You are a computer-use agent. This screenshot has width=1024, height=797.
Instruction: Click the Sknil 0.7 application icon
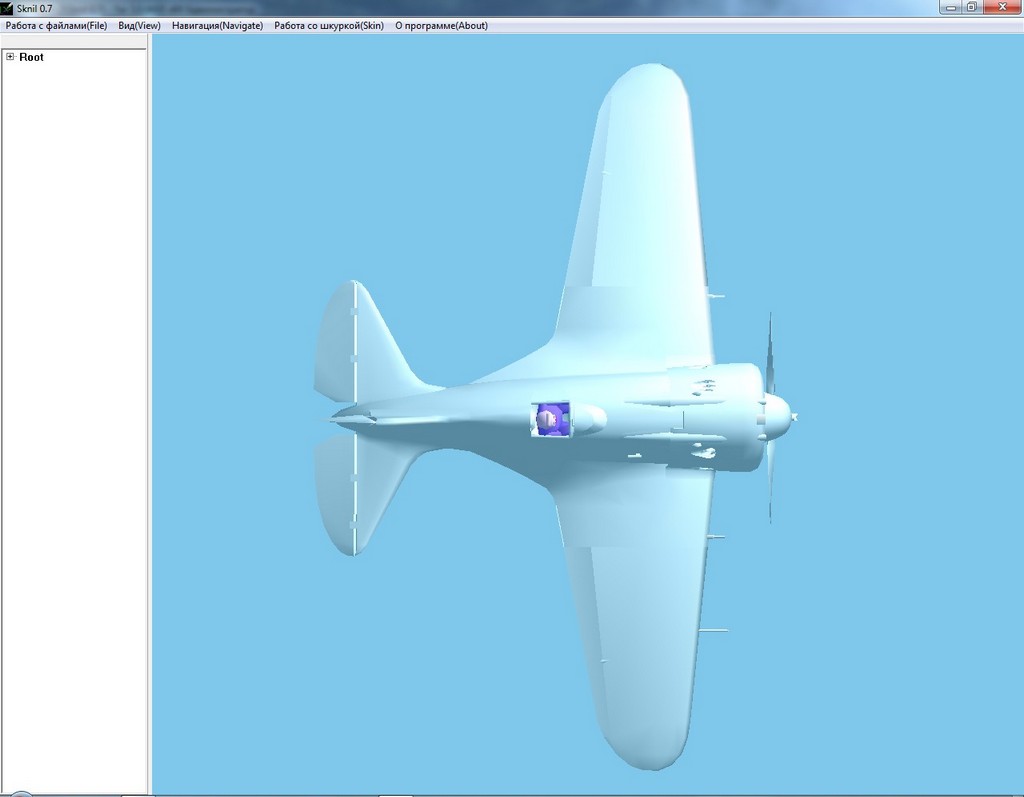pyautogui.click(x=7, y=8)
